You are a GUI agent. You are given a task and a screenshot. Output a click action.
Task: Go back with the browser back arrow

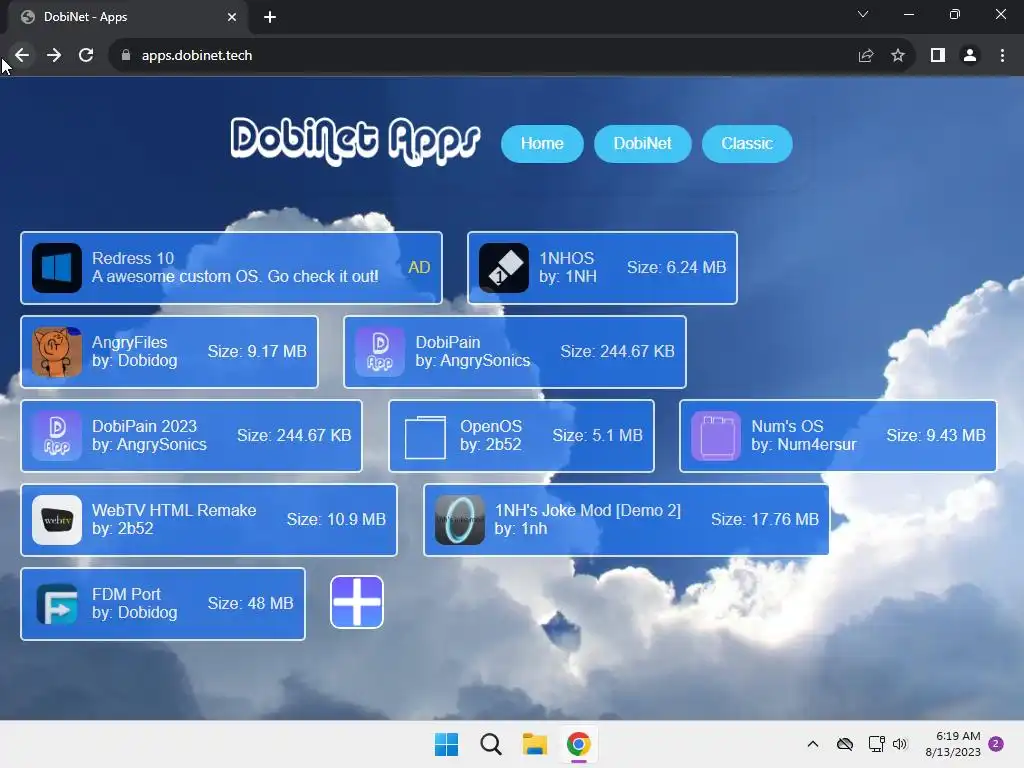click(x=22, y=56)
